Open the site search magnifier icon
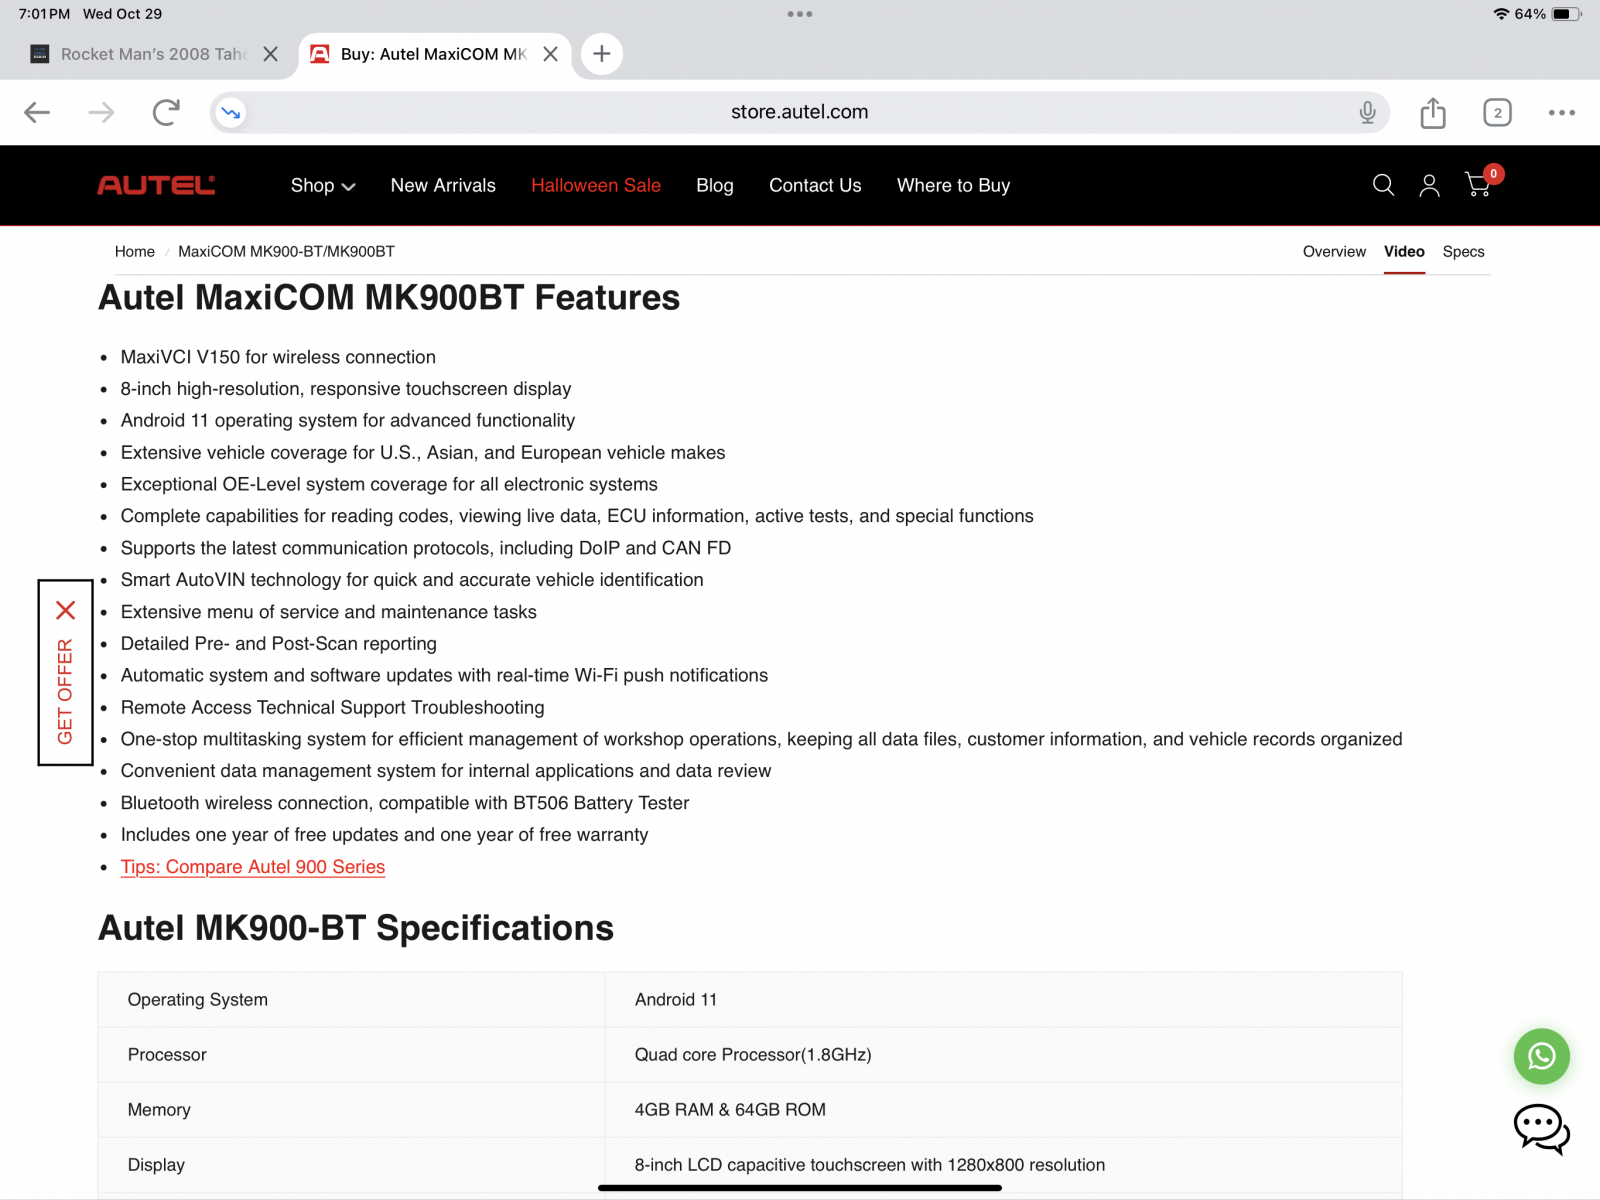Image resolution: width=1600 pixels, height=1200 pixels. pyautogui.click(x=1383, y=185)
